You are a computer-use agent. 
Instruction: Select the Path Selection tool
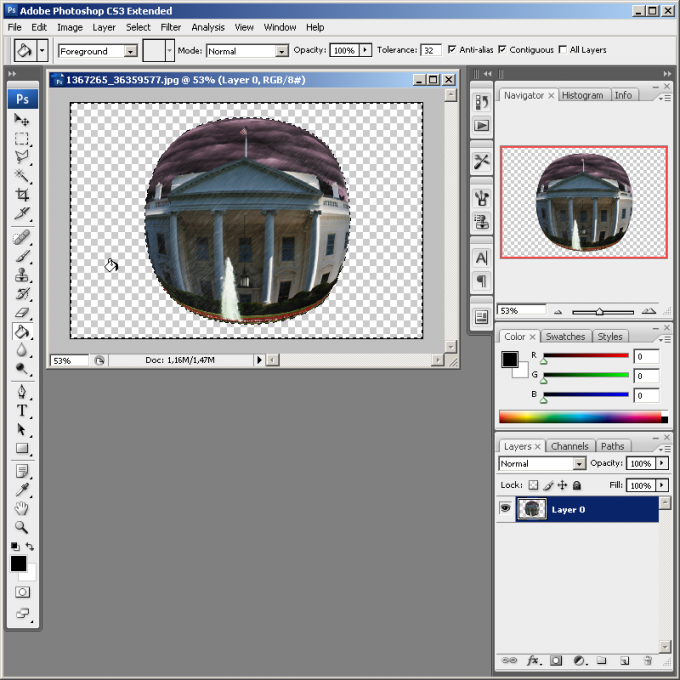(21, 429)
